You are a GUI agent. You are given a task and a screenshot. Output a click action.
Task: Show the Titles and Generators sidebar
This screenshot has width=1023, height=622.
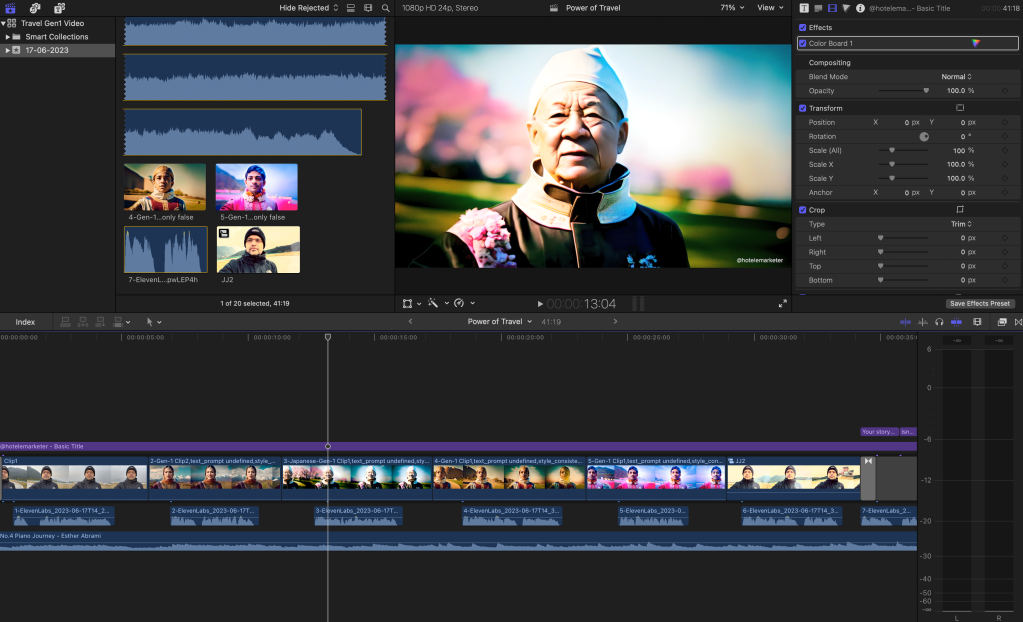tap(59, 8)
